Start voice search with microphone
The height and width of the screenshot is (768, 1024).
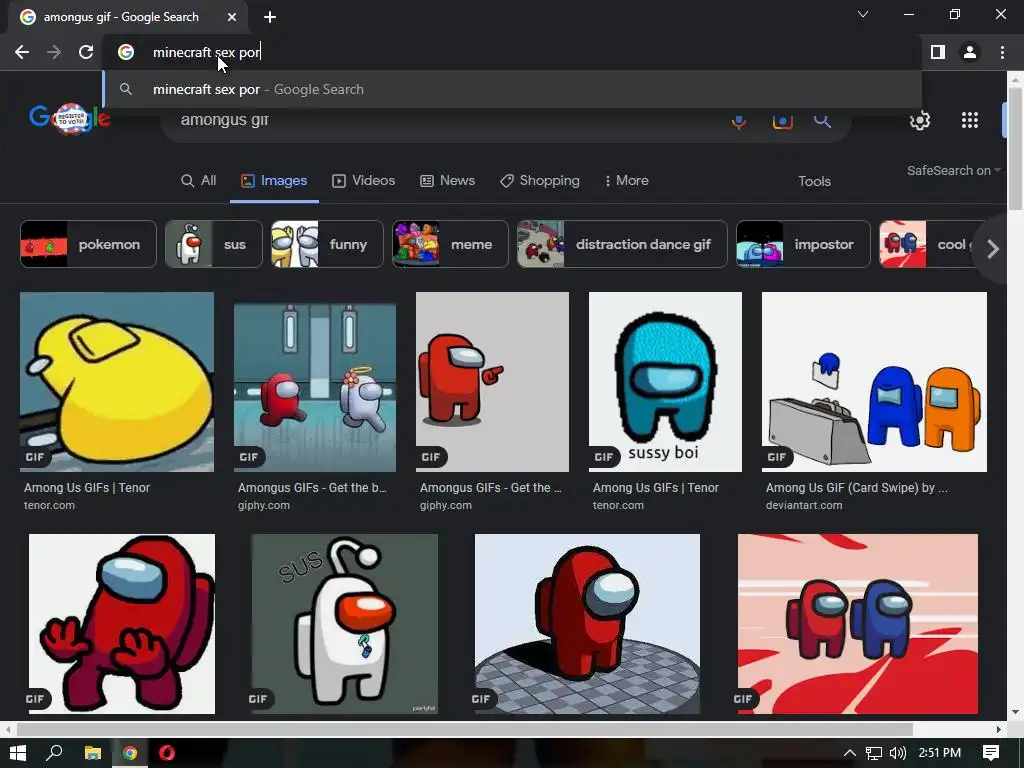pyautogui.click(x=739, y=121)
